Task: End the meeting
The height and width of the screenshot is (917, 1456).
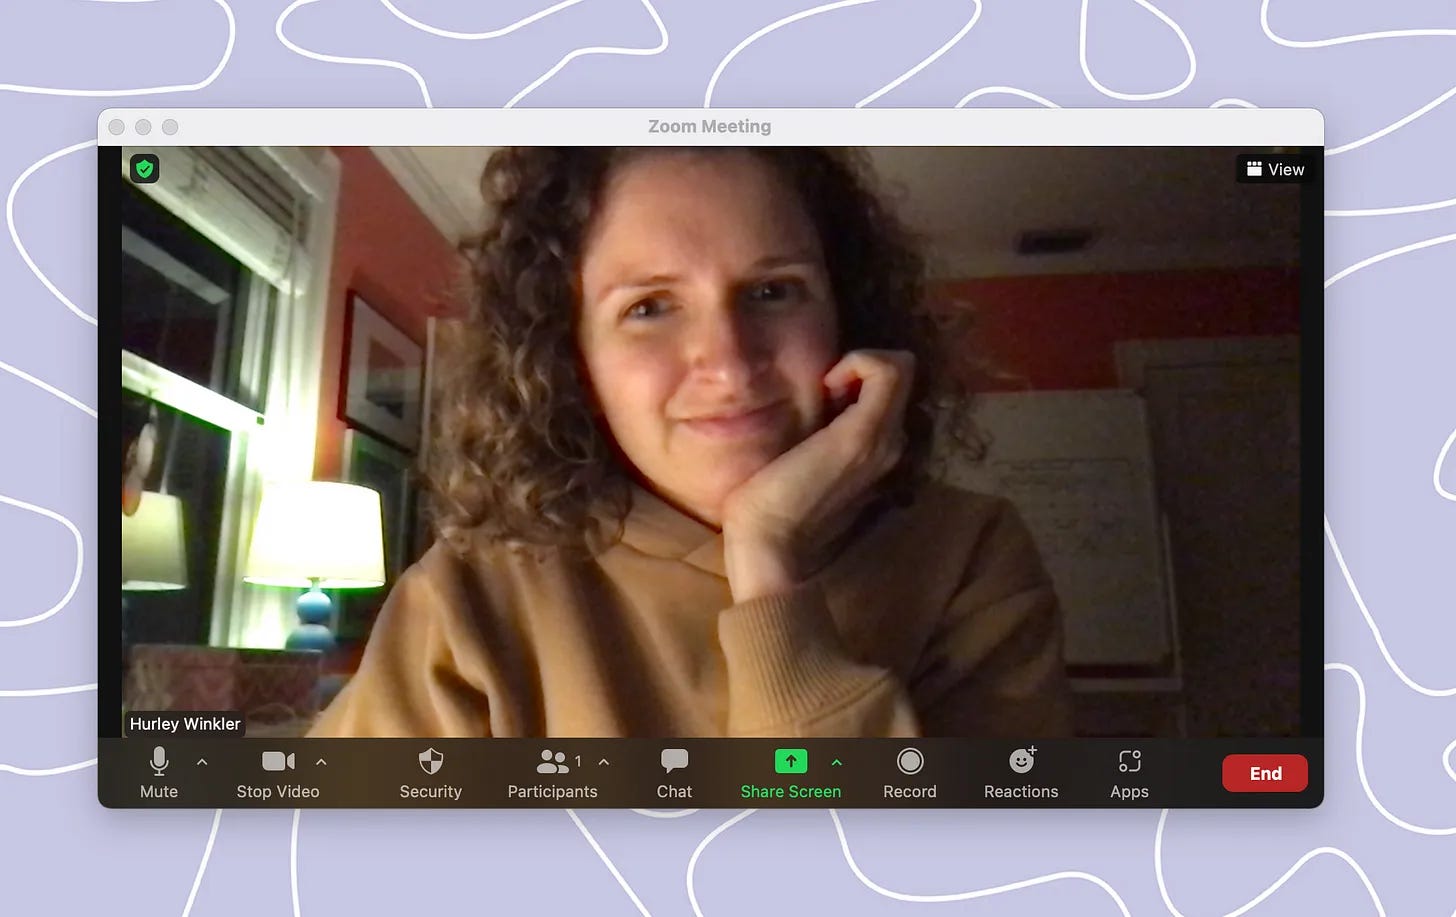Action: [x=1265, y=773]
